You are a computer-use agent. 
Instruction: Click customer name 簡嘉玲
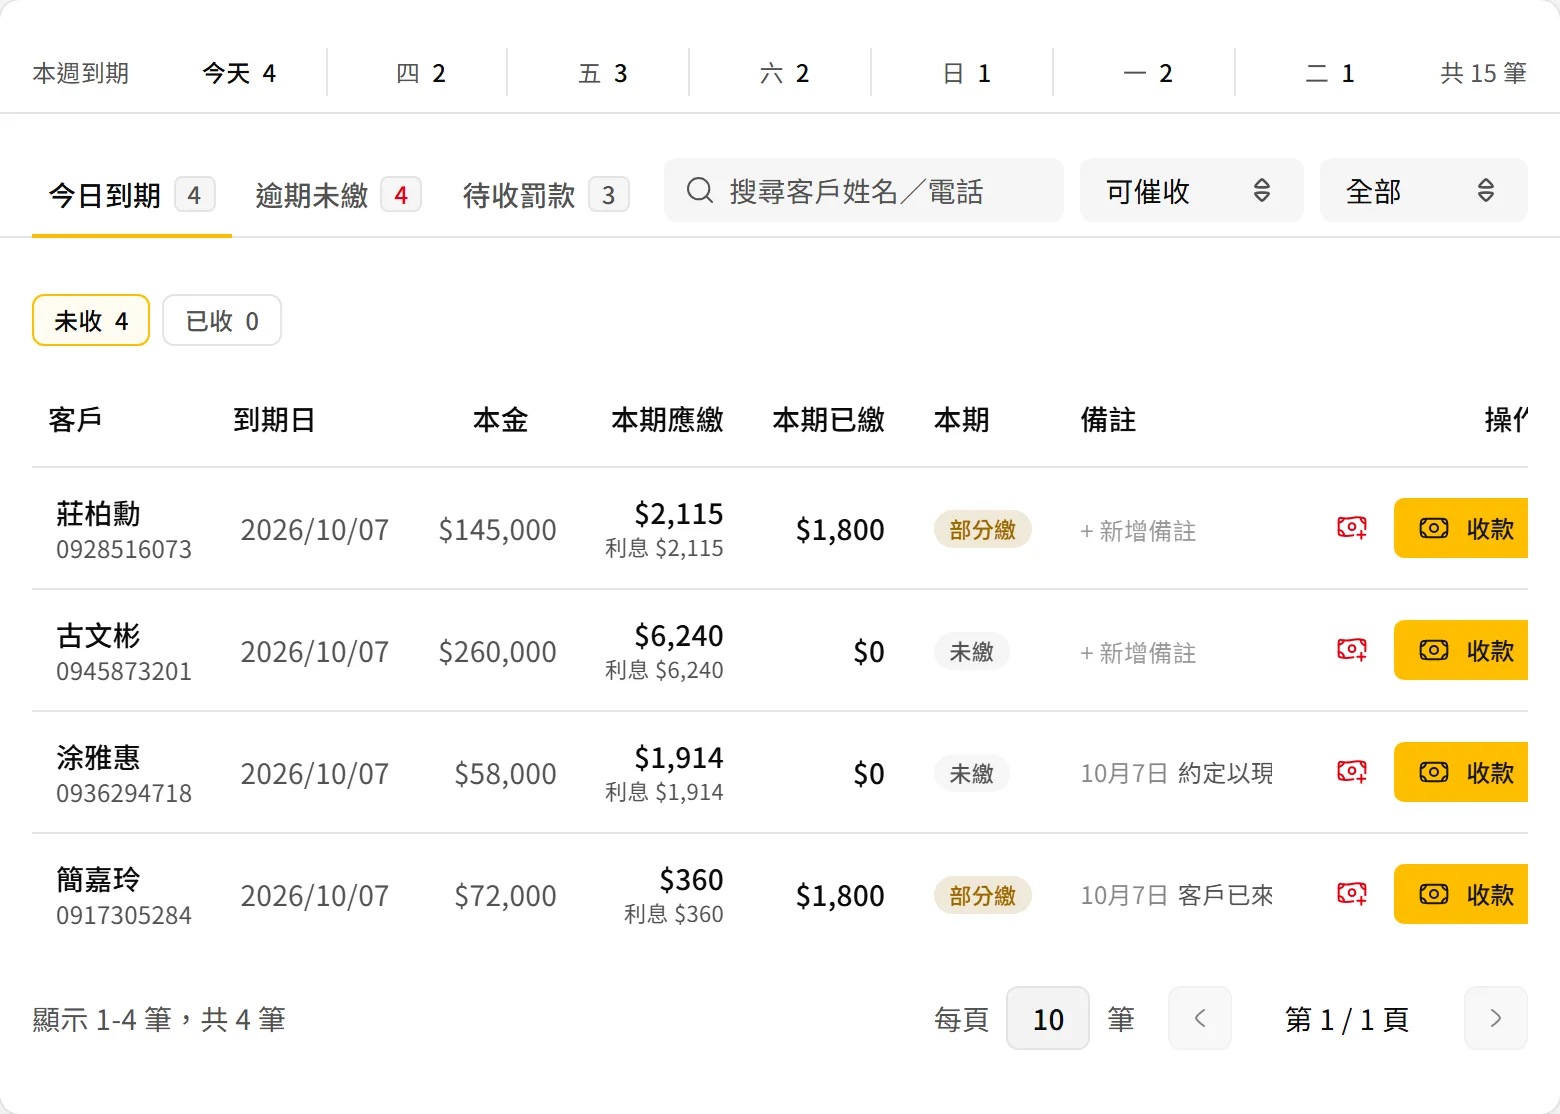pos(98,879)
